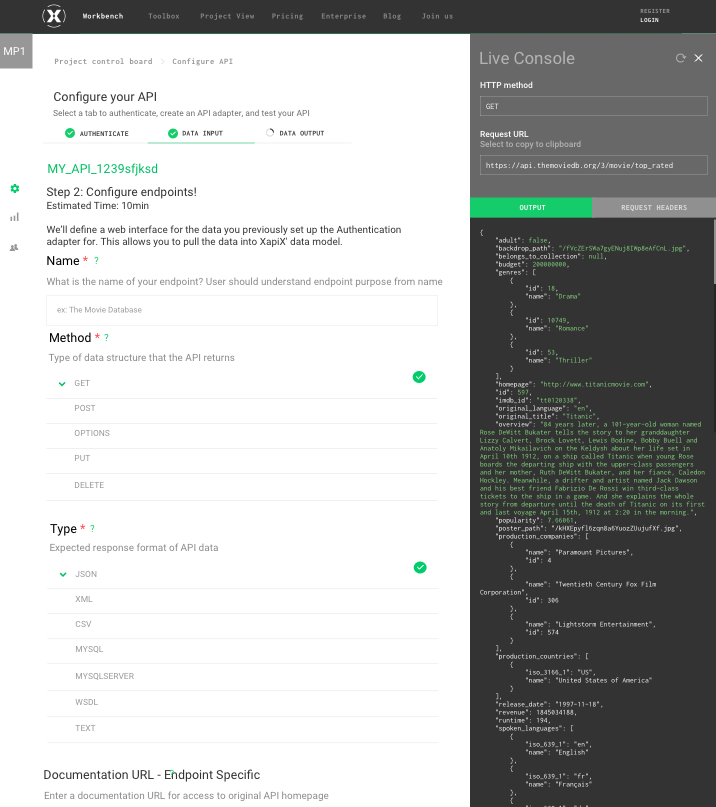The width and height of the screenshot is (716, 807).
Task: Click the Register link
Action: click(655, 11)
